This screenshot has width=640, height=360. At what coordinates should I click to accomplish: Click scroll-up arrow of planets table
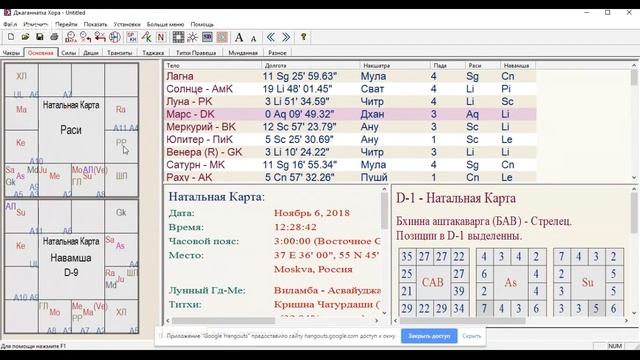[x=634, y=65]
